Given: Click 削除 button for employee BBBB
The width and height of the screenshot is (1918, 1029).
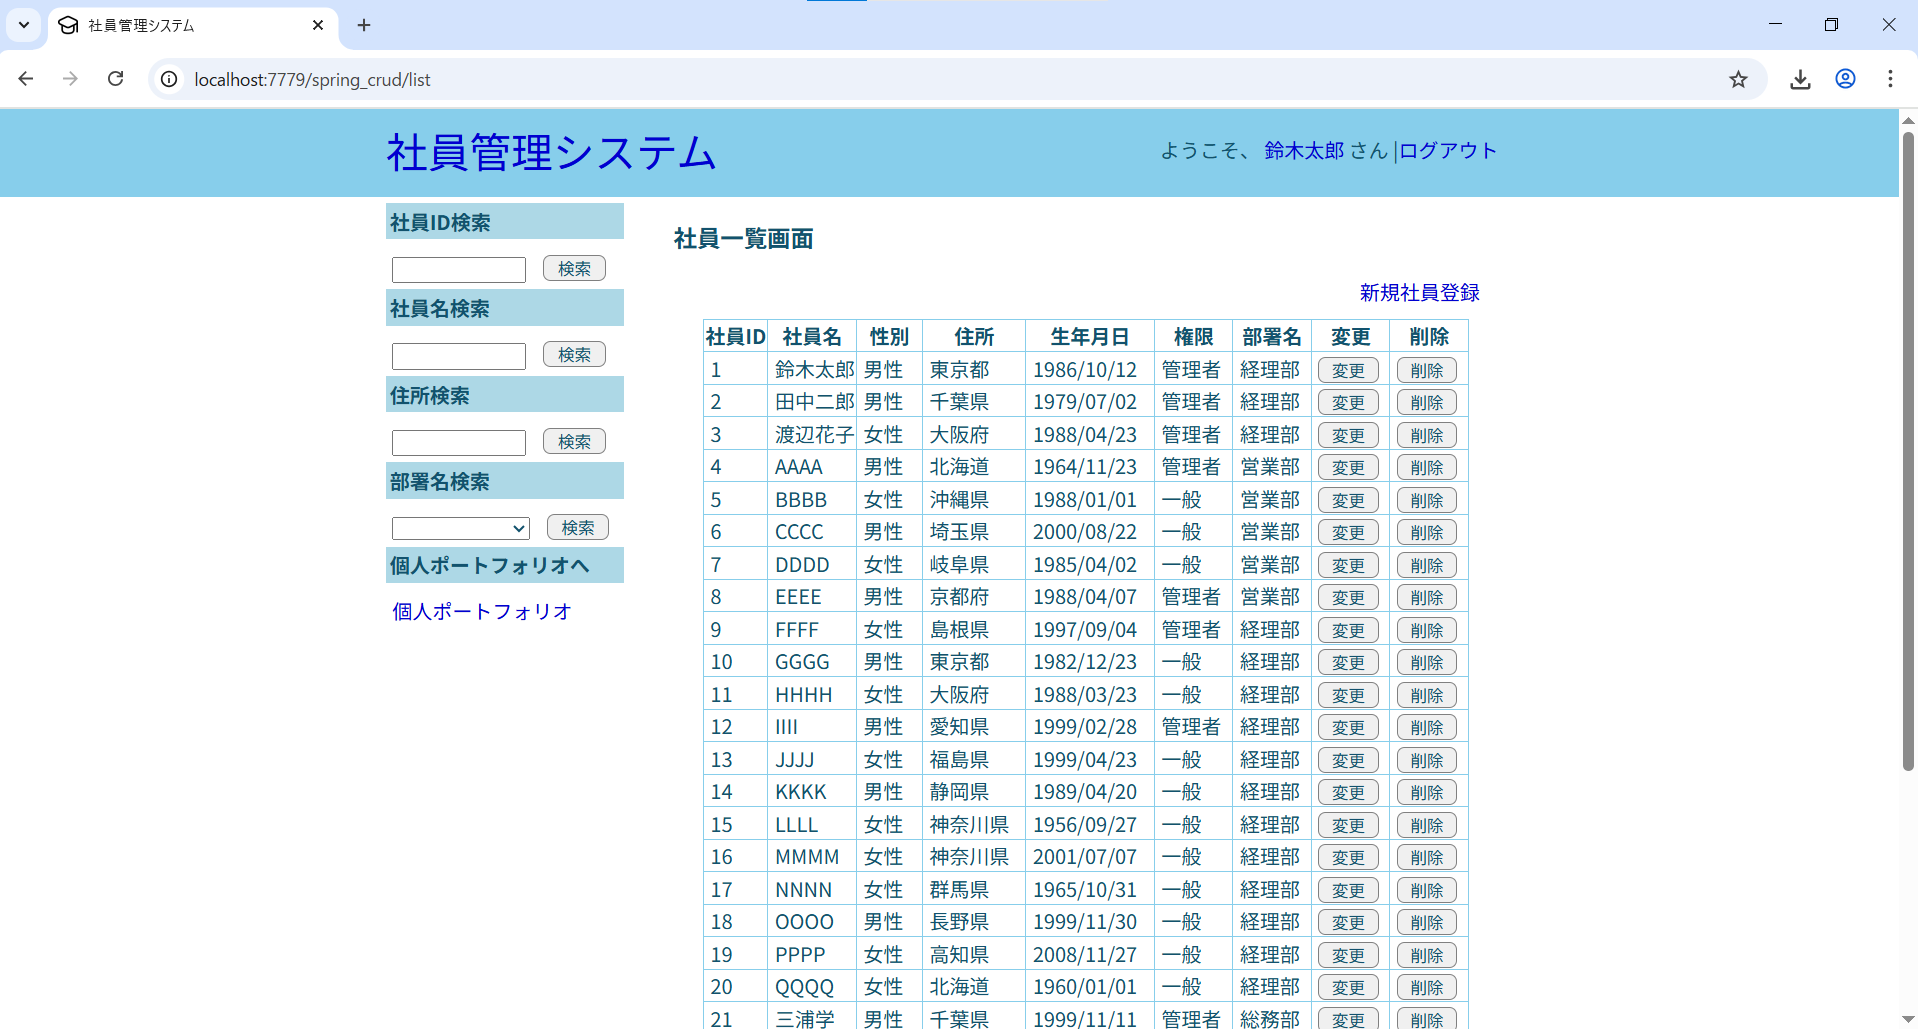Looking at the screenshot, I should [1426, 500].
